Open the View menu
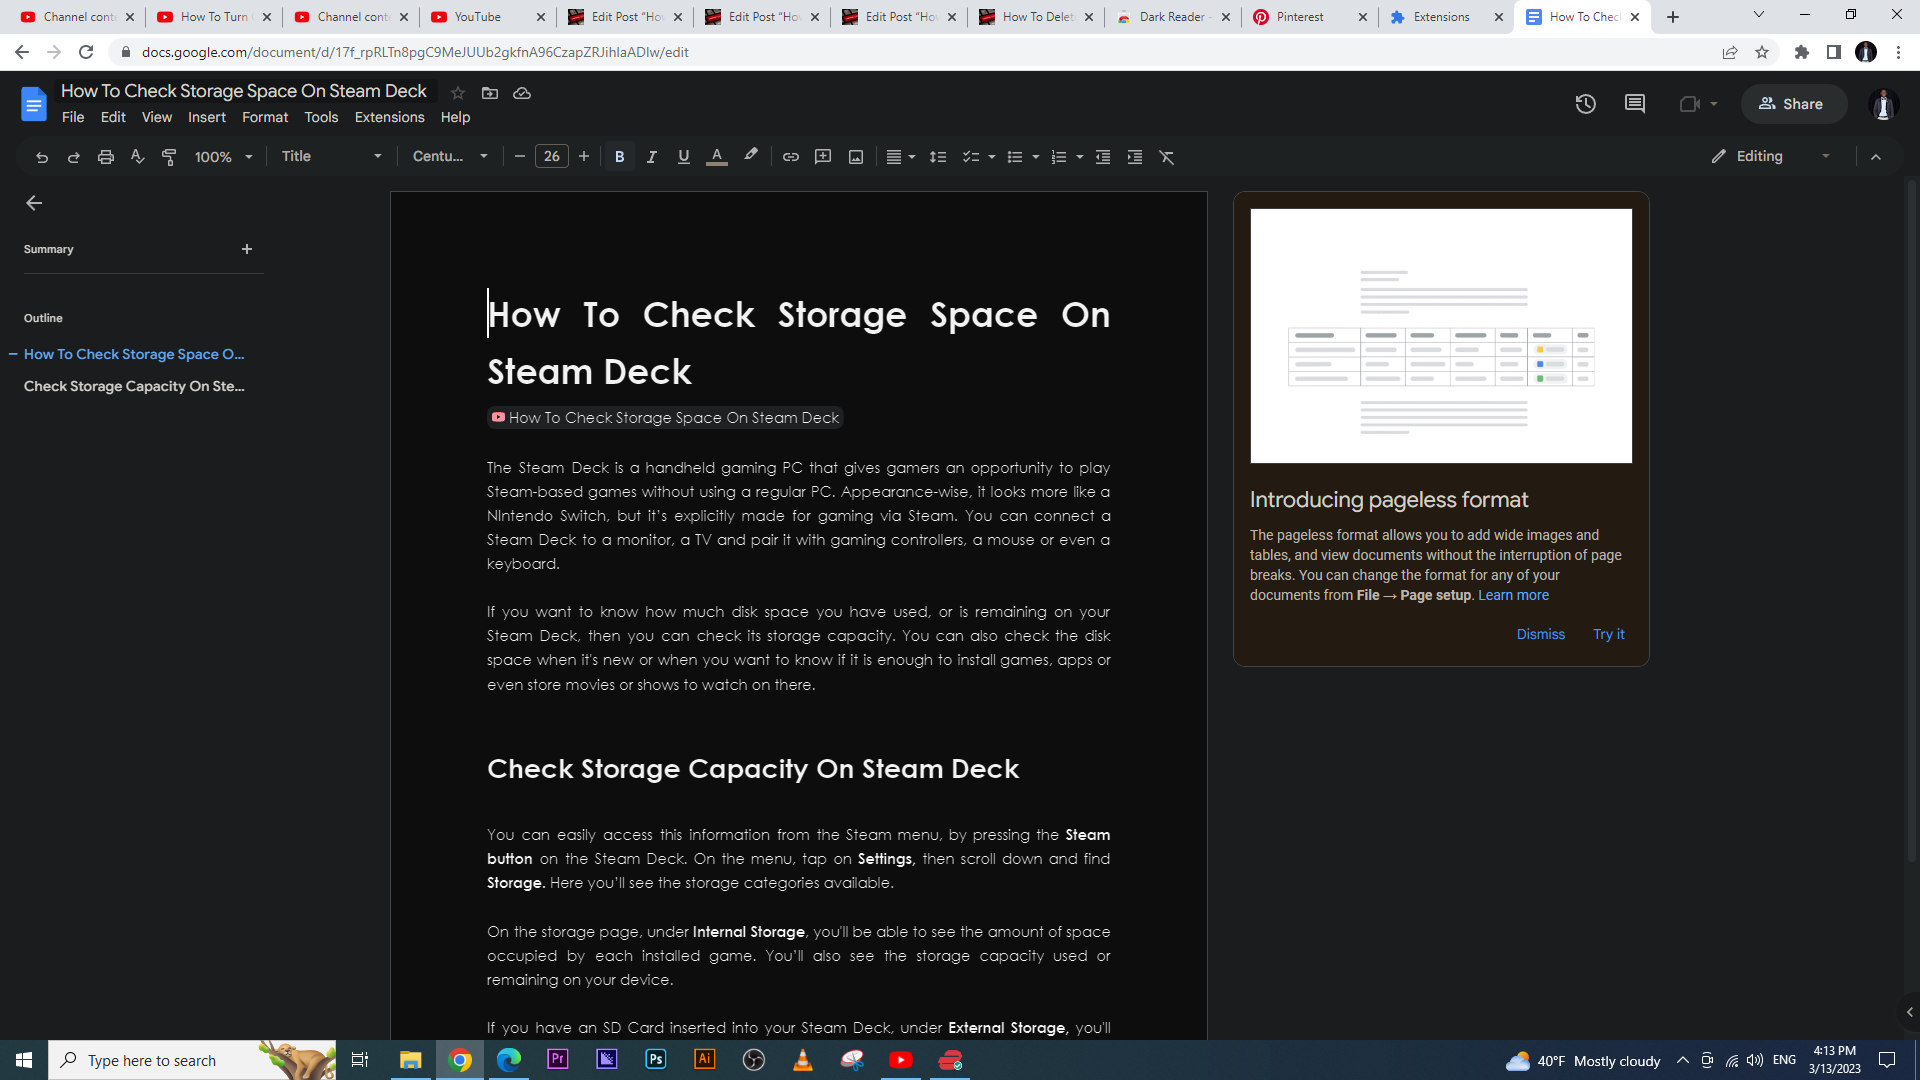This screenshot has width=1920, height=1080. (x=156, y=117)
